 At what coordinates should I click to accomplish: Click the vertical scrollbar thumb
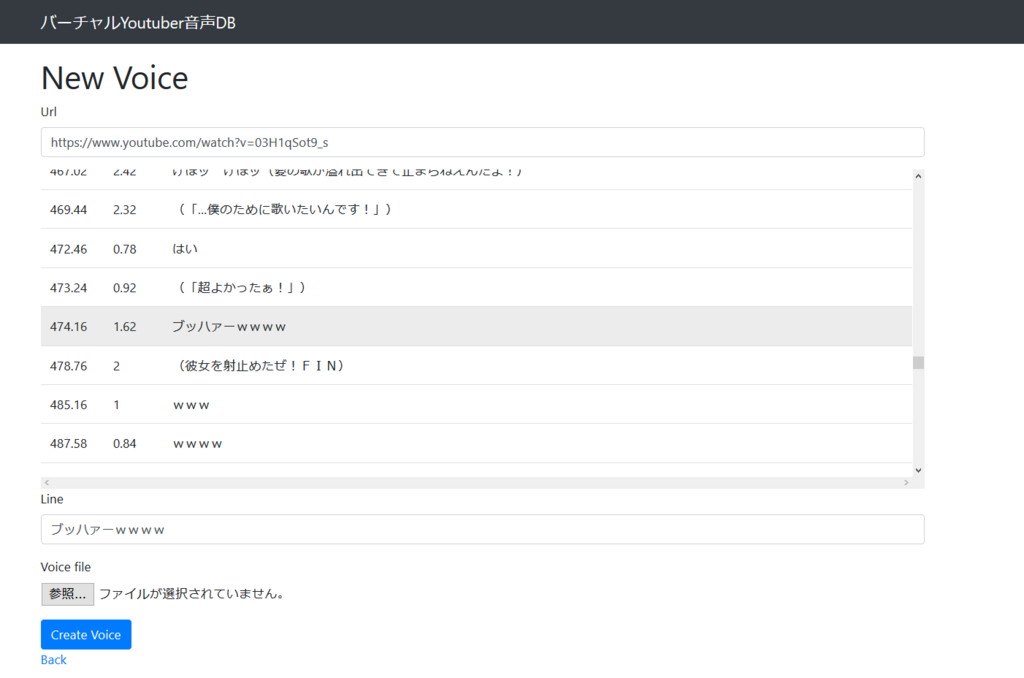coord(918,363)
